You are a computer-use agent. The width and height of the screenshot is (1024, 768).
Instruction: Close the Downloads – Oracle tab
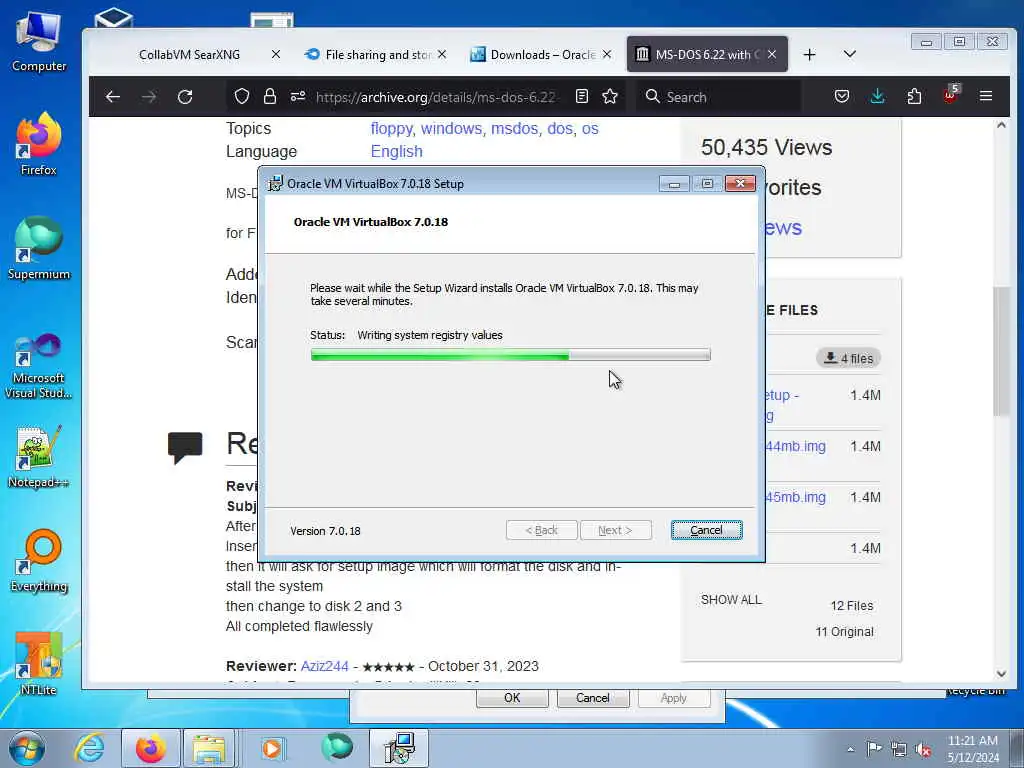607,54
